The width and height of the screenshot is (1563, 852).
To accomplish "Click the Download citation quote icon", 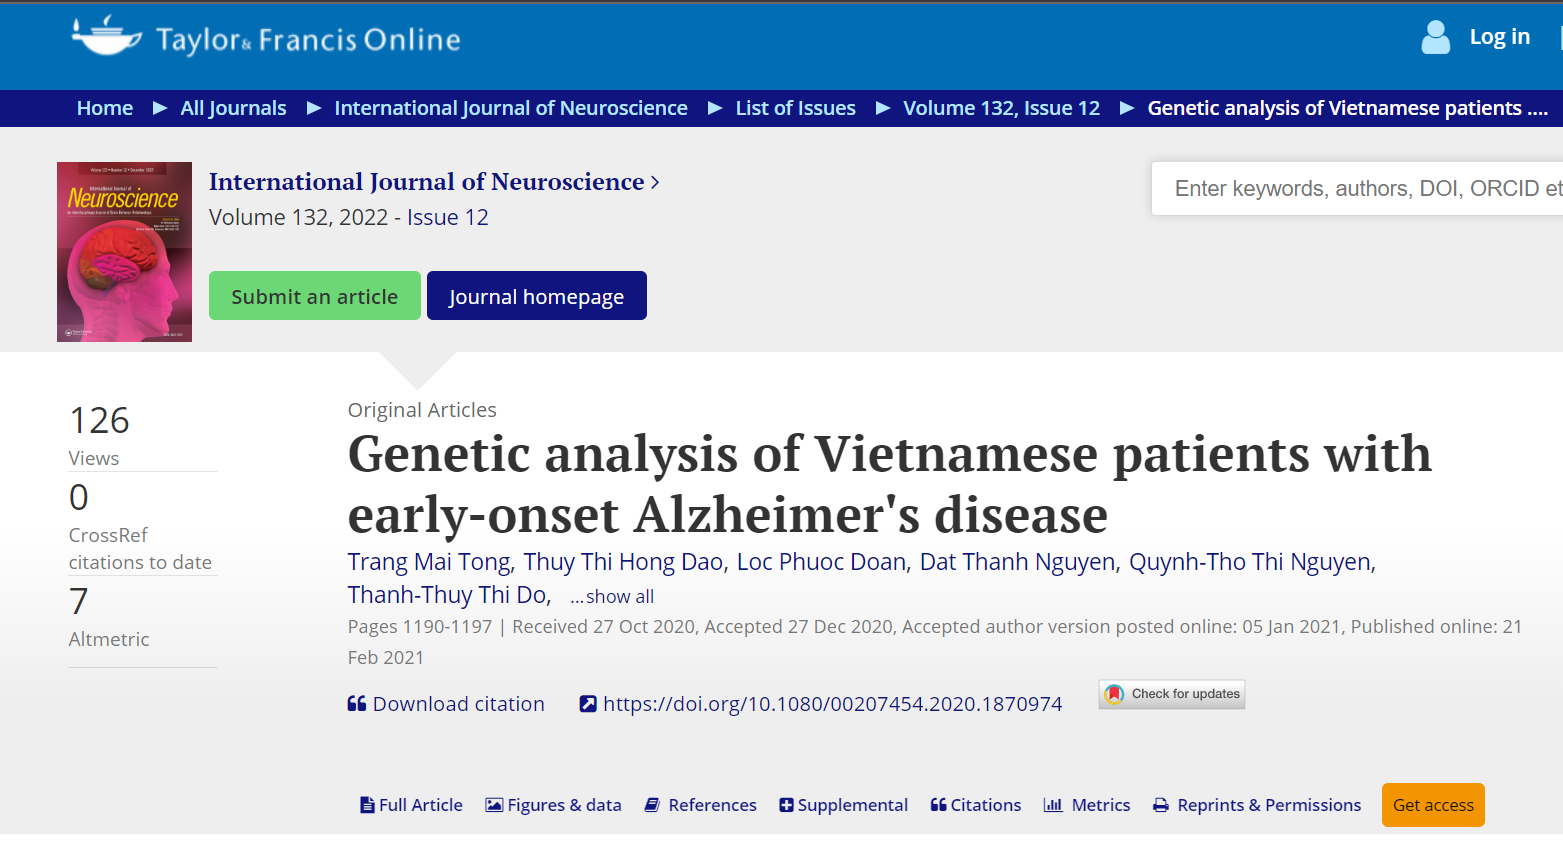I will pyautogui.click(x=356, y=703).
